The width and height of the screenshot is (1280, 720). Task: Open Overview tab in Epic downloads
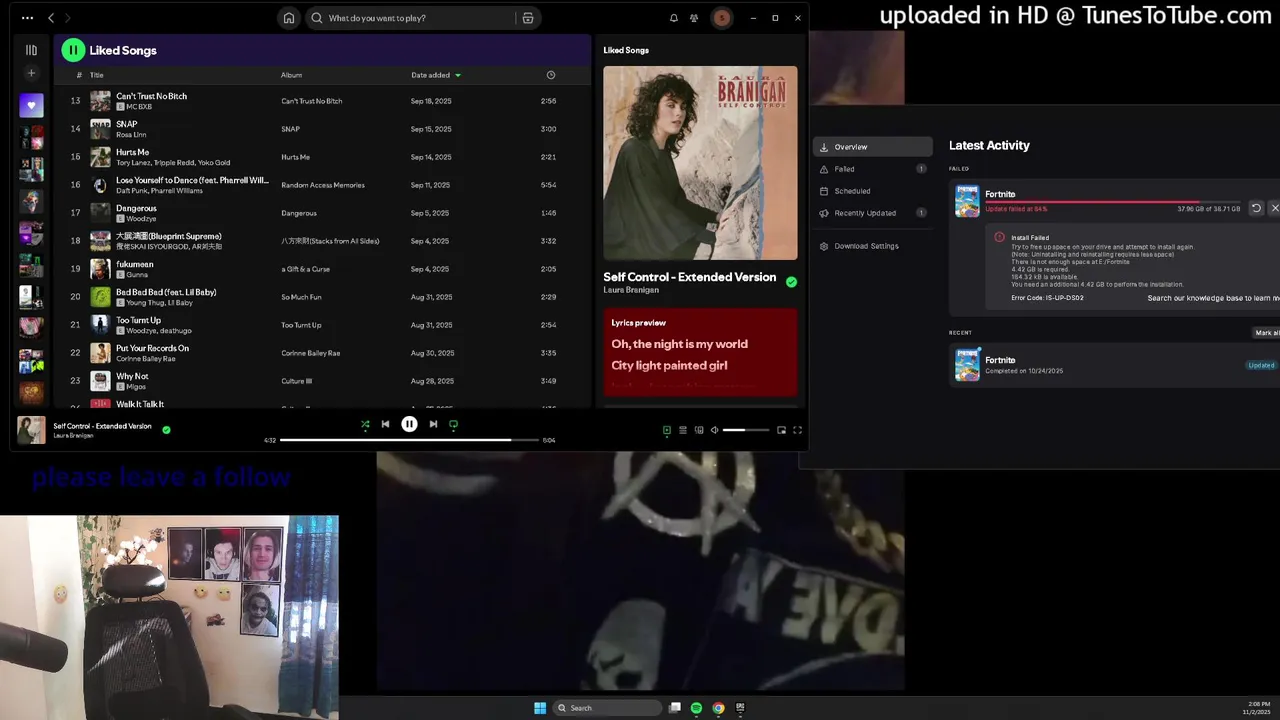[x=873, y=147]
